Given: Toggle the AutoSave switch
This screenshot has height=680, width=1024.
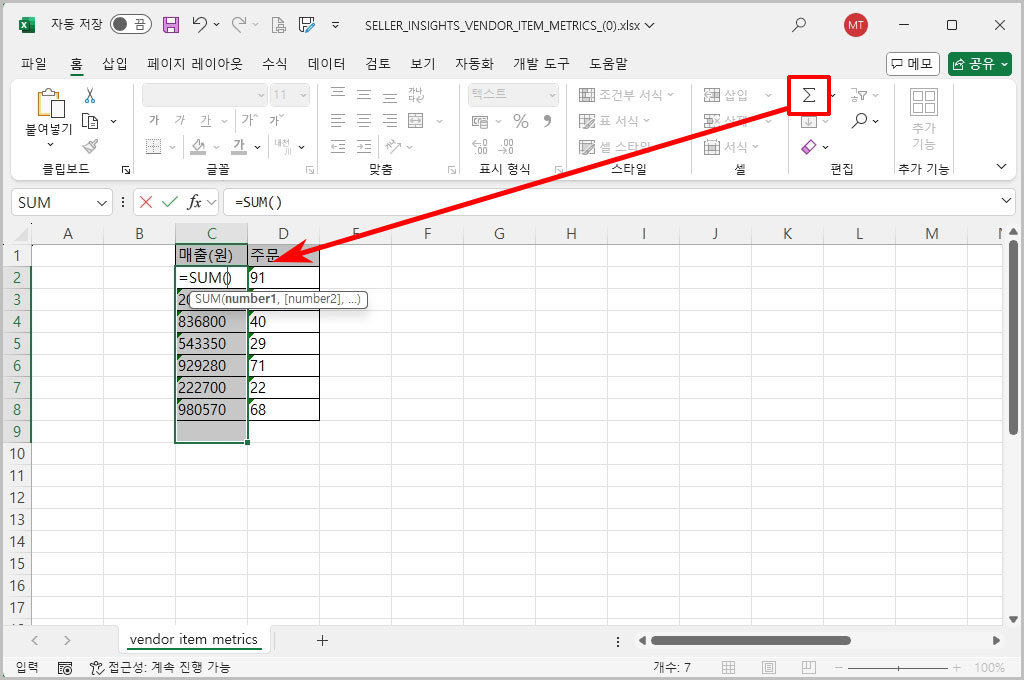Looking at the screenshot, I should click(x=131, y=25).
